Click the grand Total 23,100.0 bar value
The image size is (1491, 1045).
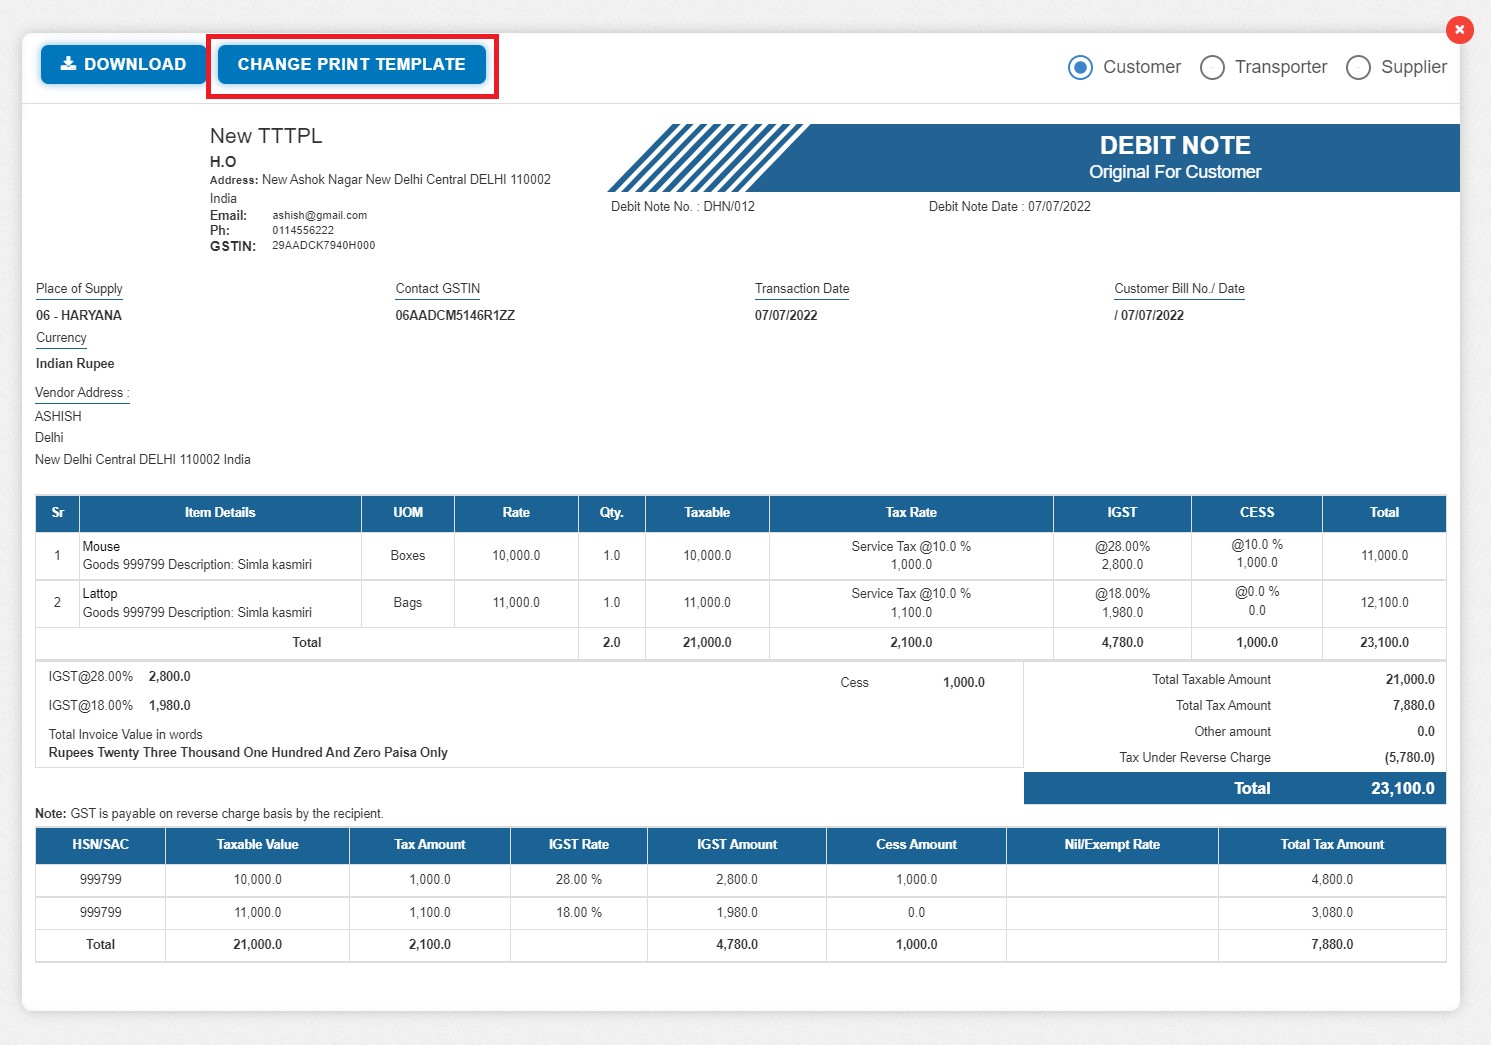[x=1402, y=788]
